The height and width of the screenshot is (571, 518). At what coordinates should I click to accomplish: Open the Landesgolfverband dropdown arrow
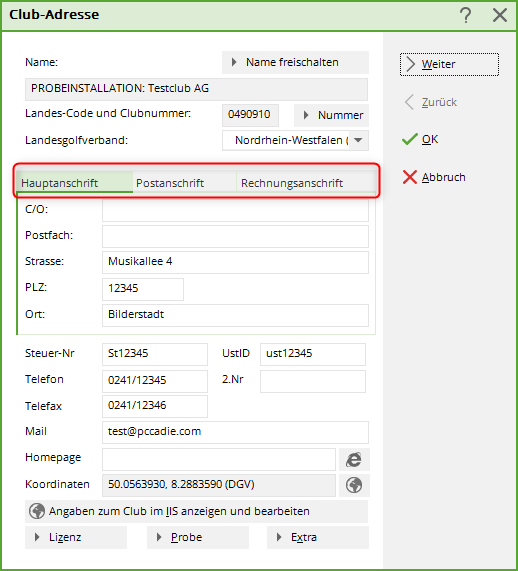click(358, 140)
